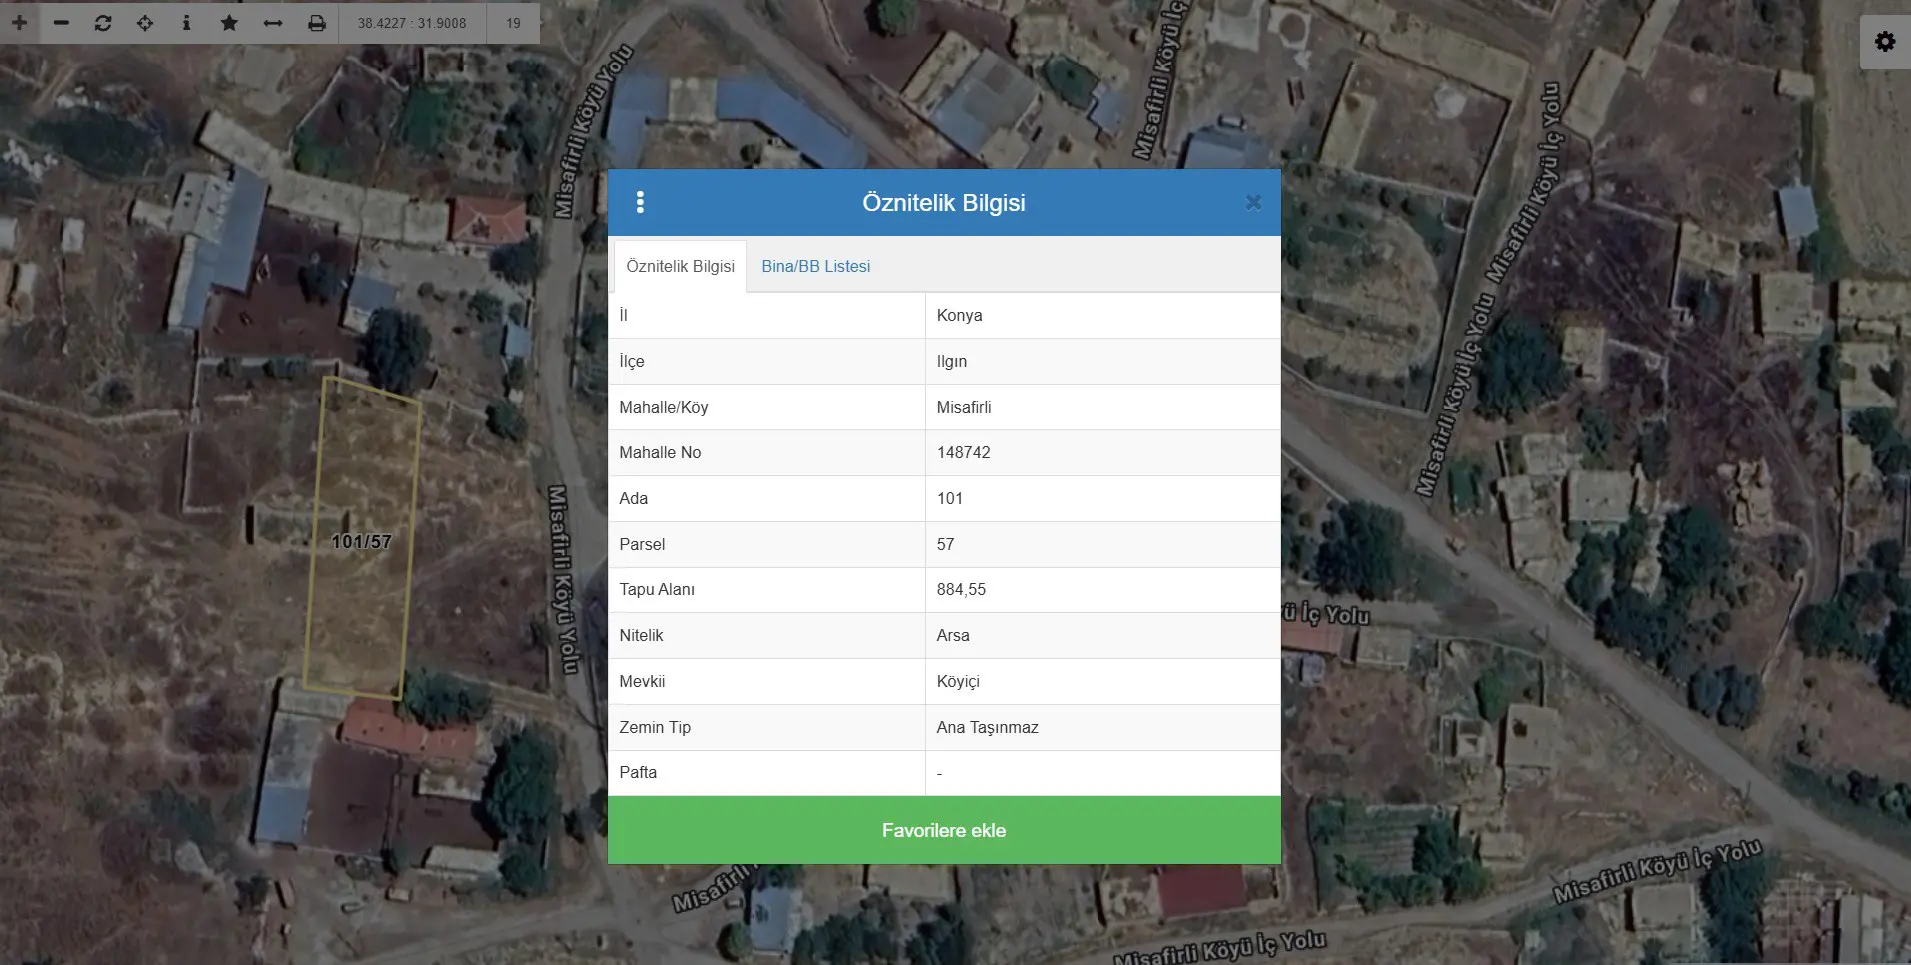
Task: Print the map view
Action: coord(317,22)
